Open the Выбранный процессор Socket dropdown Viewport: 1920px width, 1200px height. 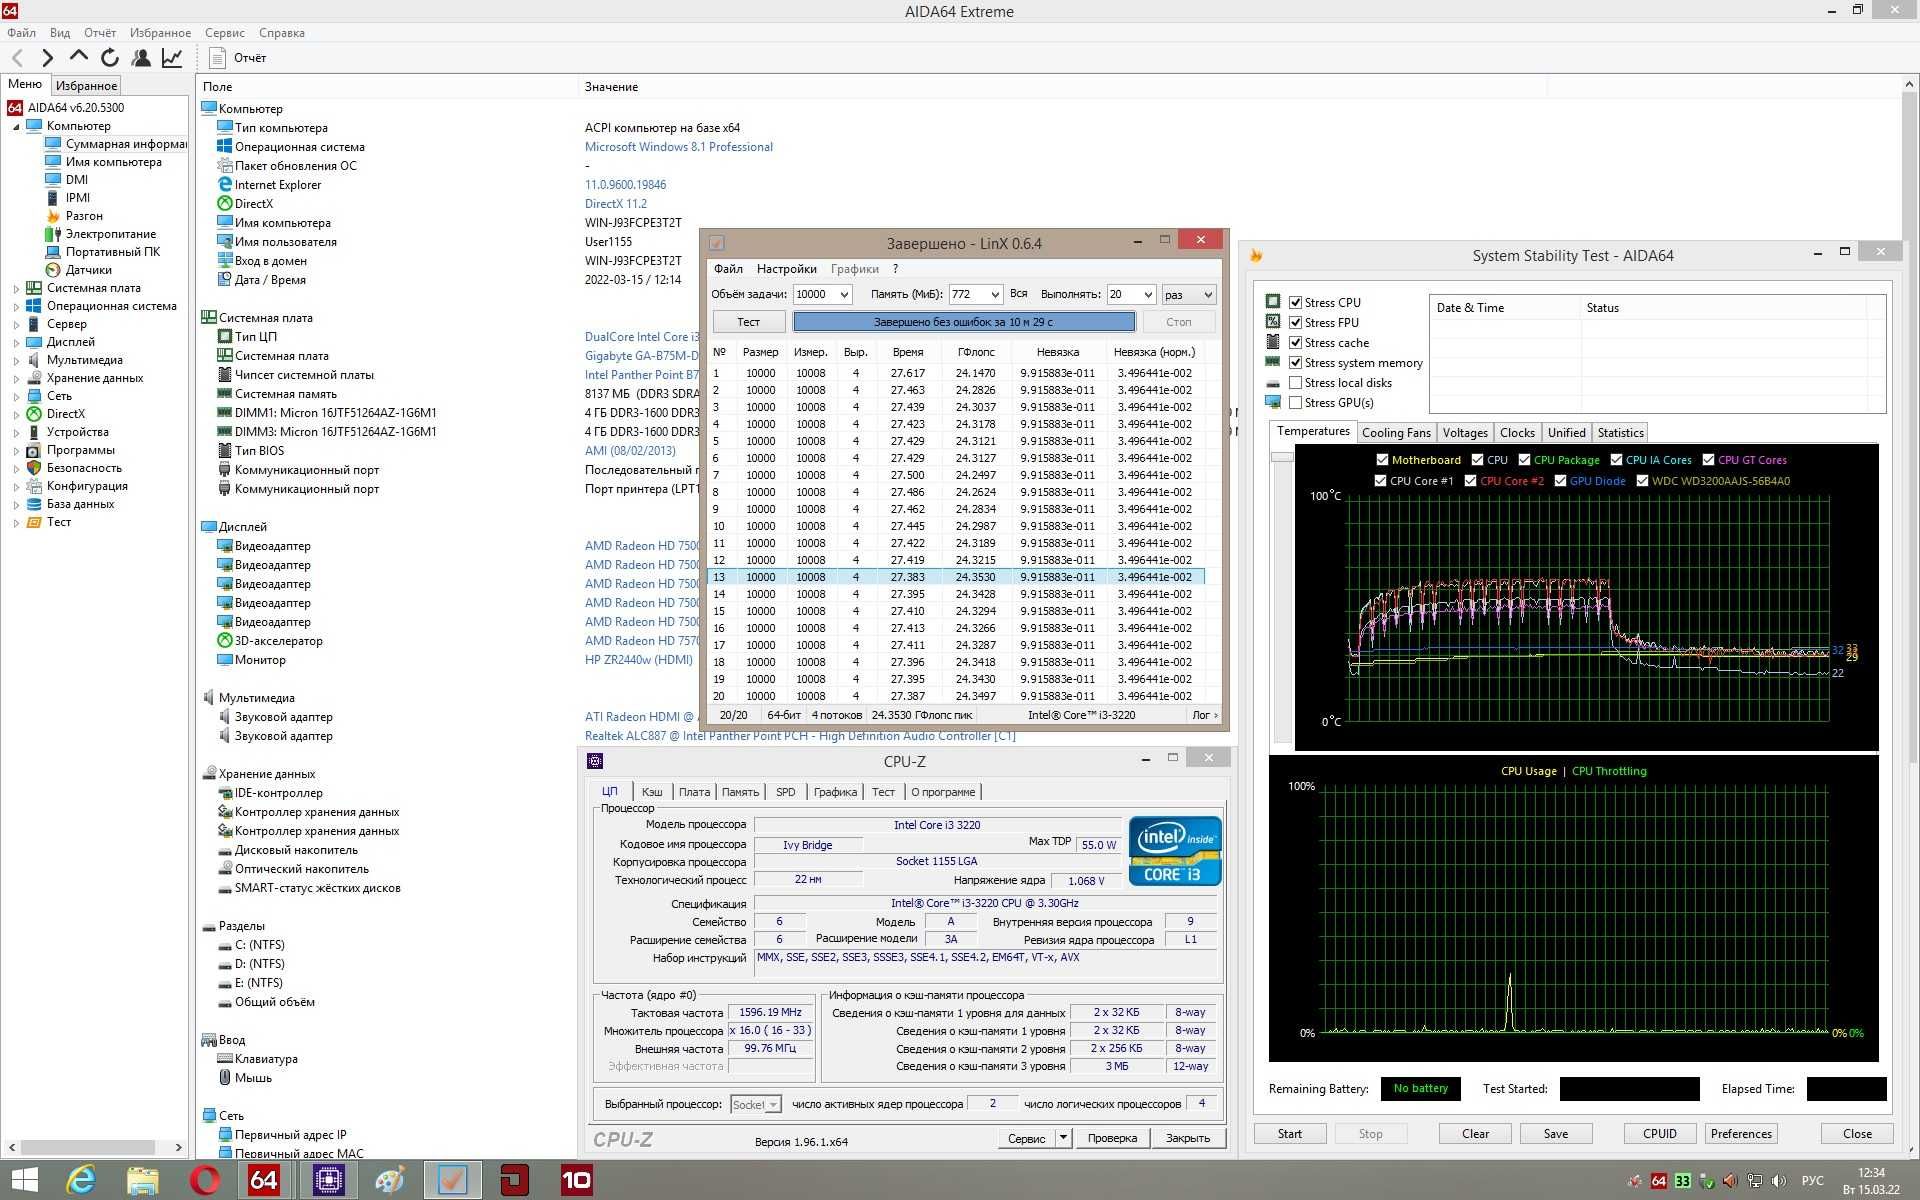point(755,1104)
